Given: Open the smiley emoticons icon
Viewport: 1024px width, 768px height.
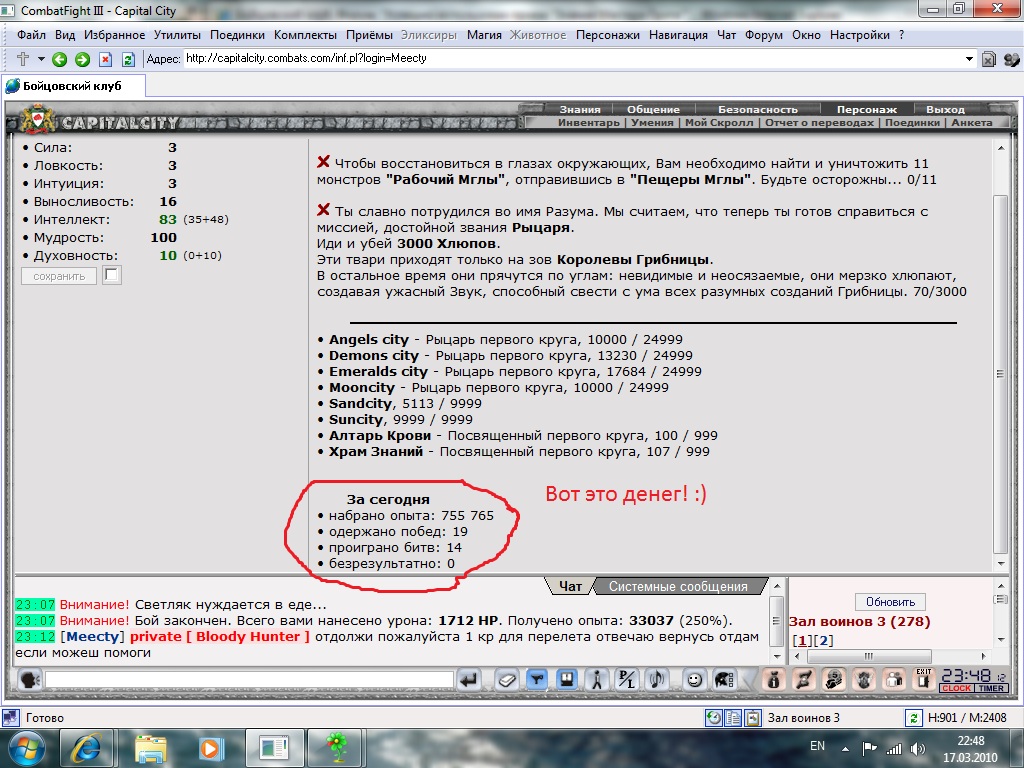Looking at the screenshot, I should (x=694, y=680).
